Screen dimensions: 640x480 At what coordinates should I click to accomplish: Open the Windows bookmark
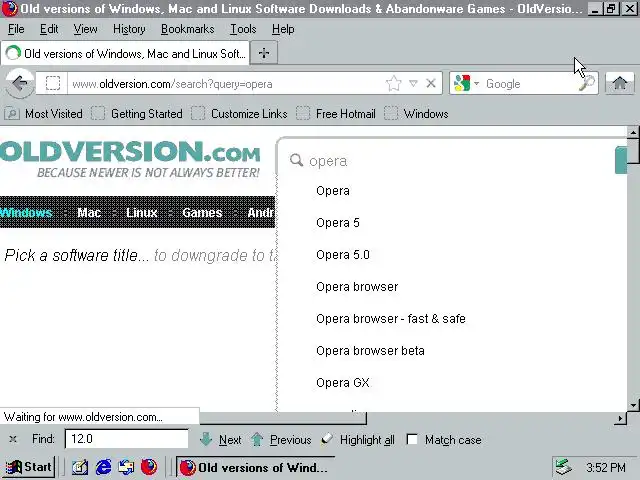pos(416,113)
